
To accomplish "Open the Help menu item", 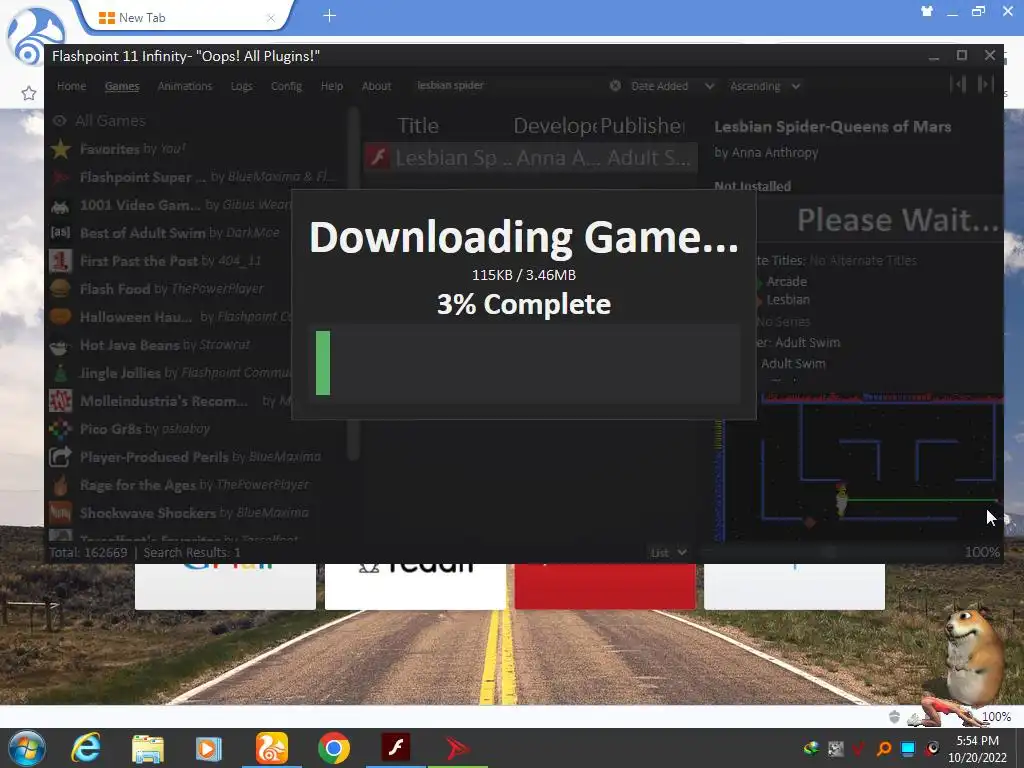I will coord(332,86).
